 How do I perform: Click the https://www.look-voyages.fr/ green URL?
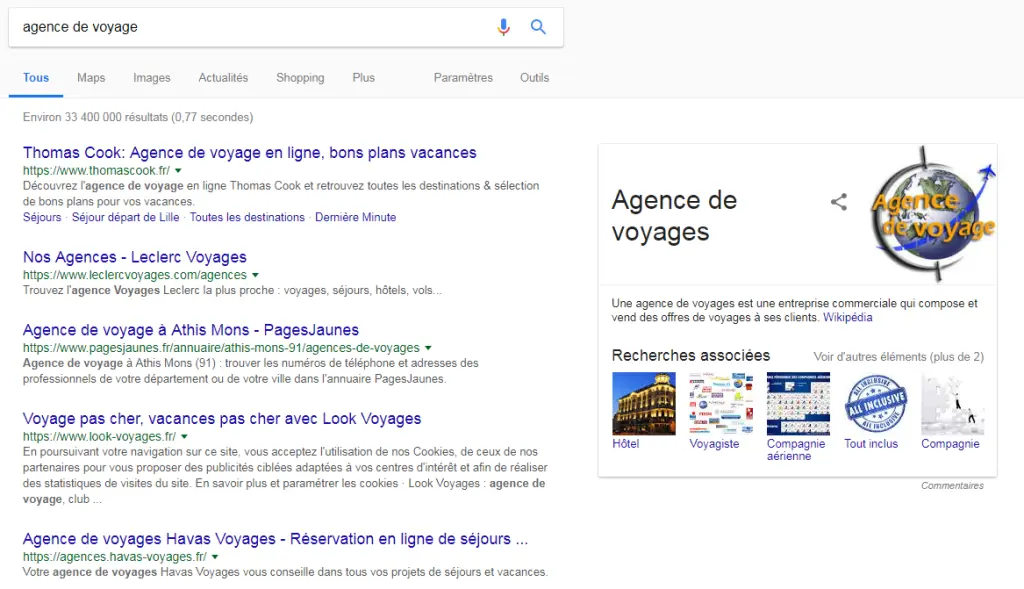pos(99,436)
